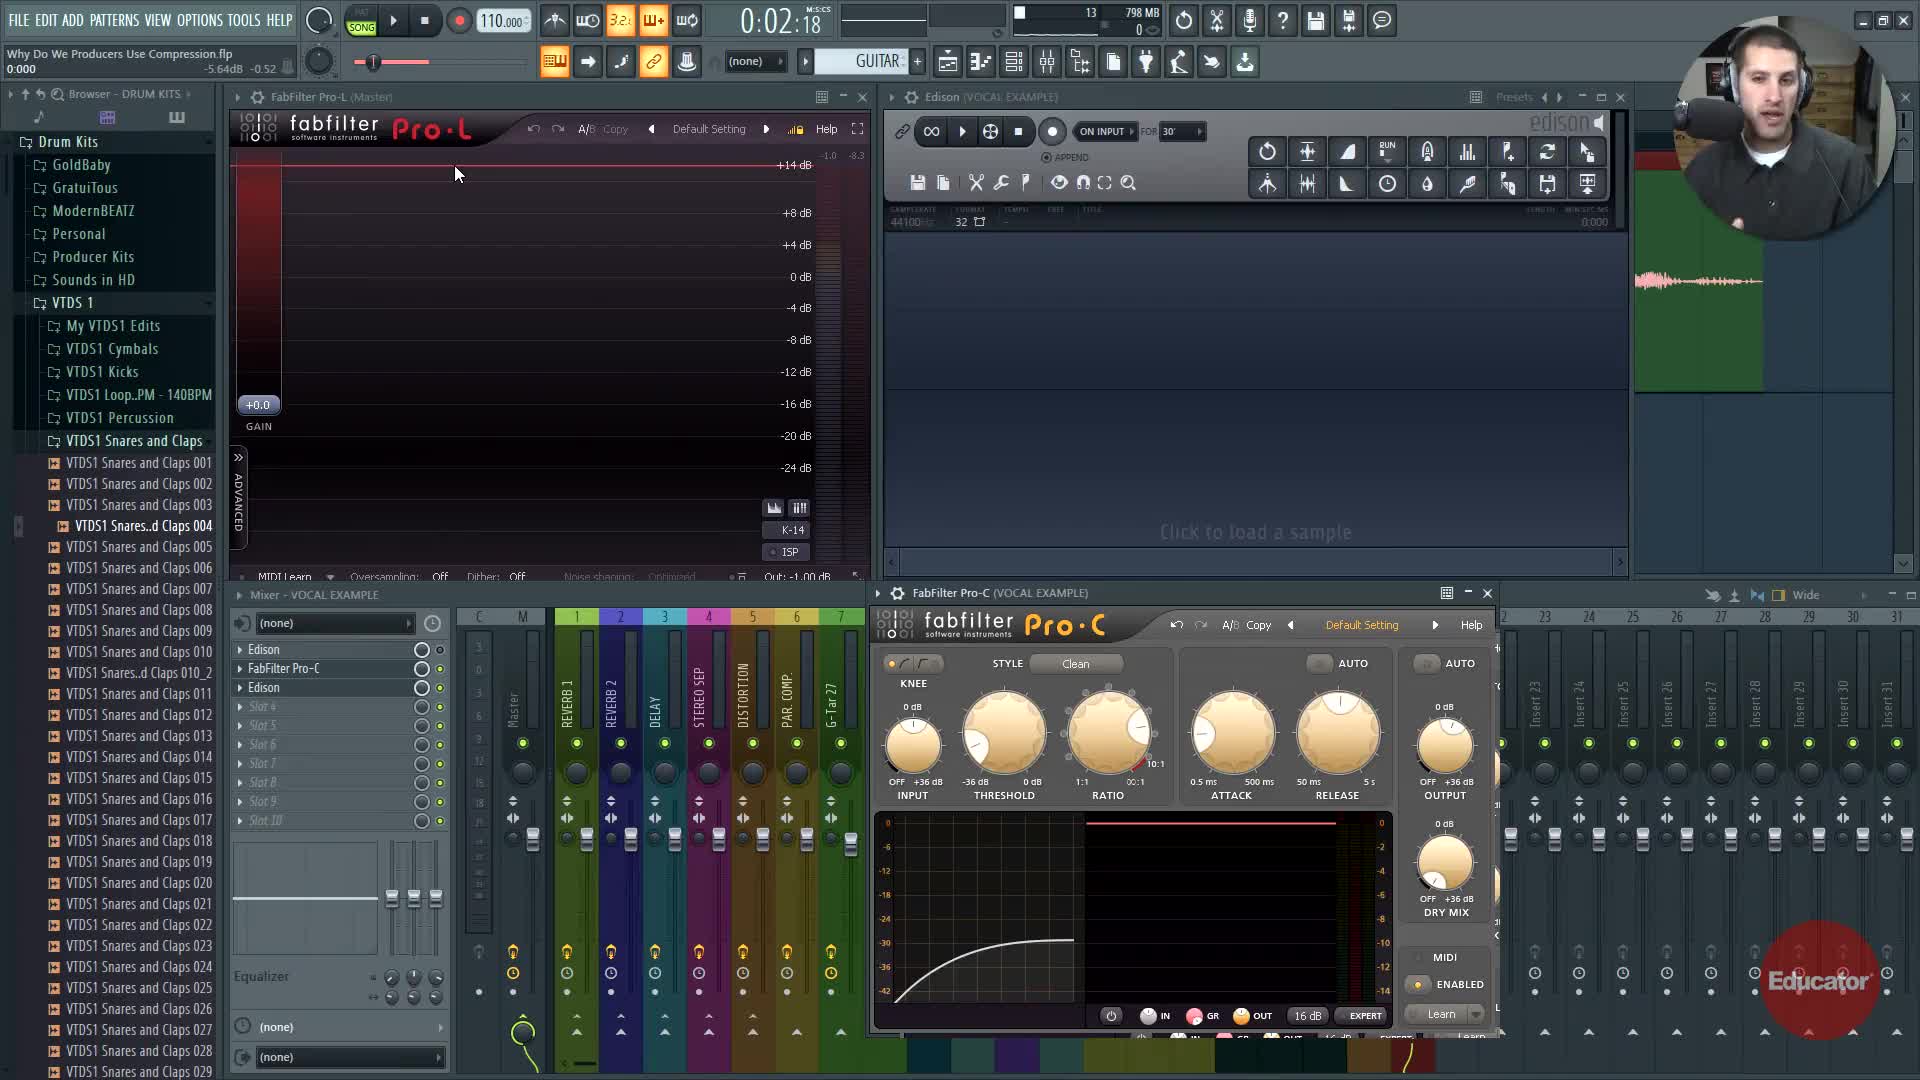Open the piano roll view icon
Screen dimensions: 1920x1080
[x=981, y=62]
